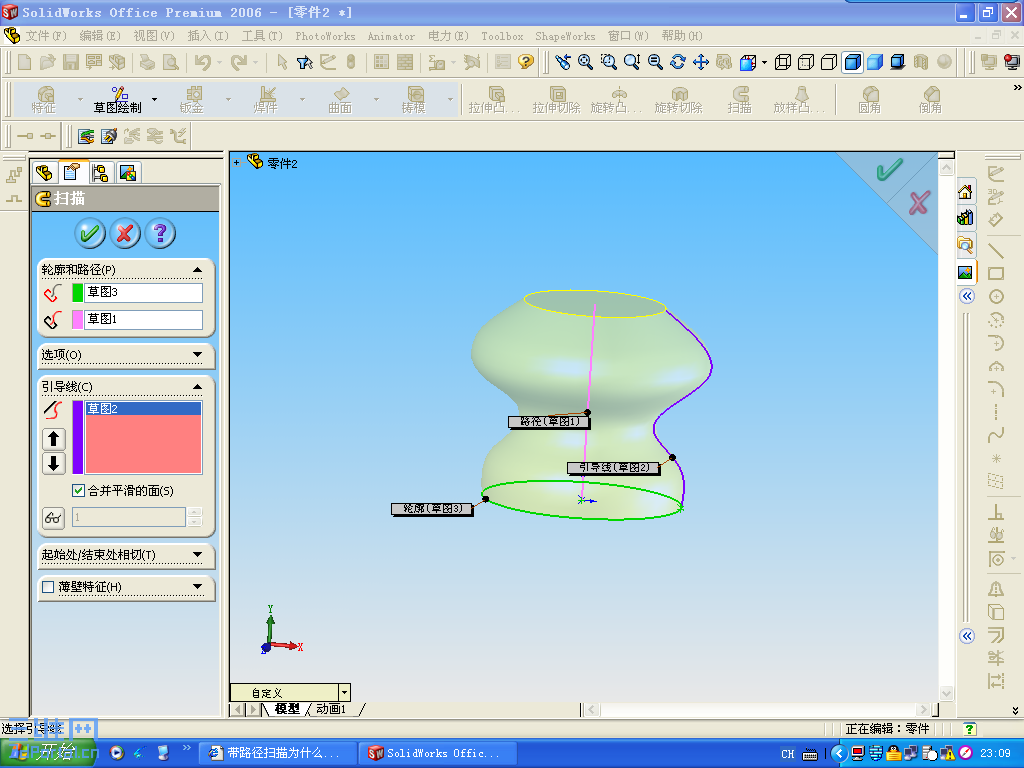1024x768 pixels.
Task: Expand the 零件2 tree node in graphics area
Action: (x=236, y=163)
